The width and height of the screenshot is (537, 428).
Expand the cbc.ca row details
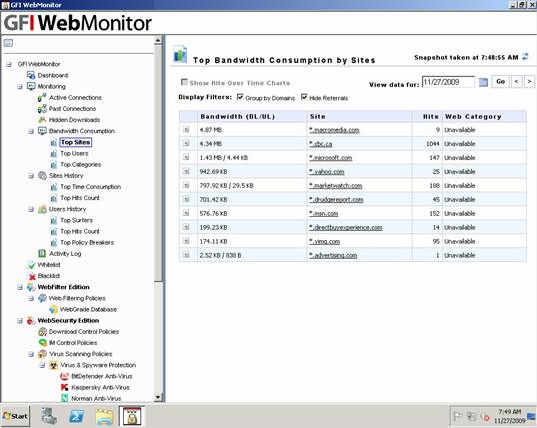(x=186, y=143)
